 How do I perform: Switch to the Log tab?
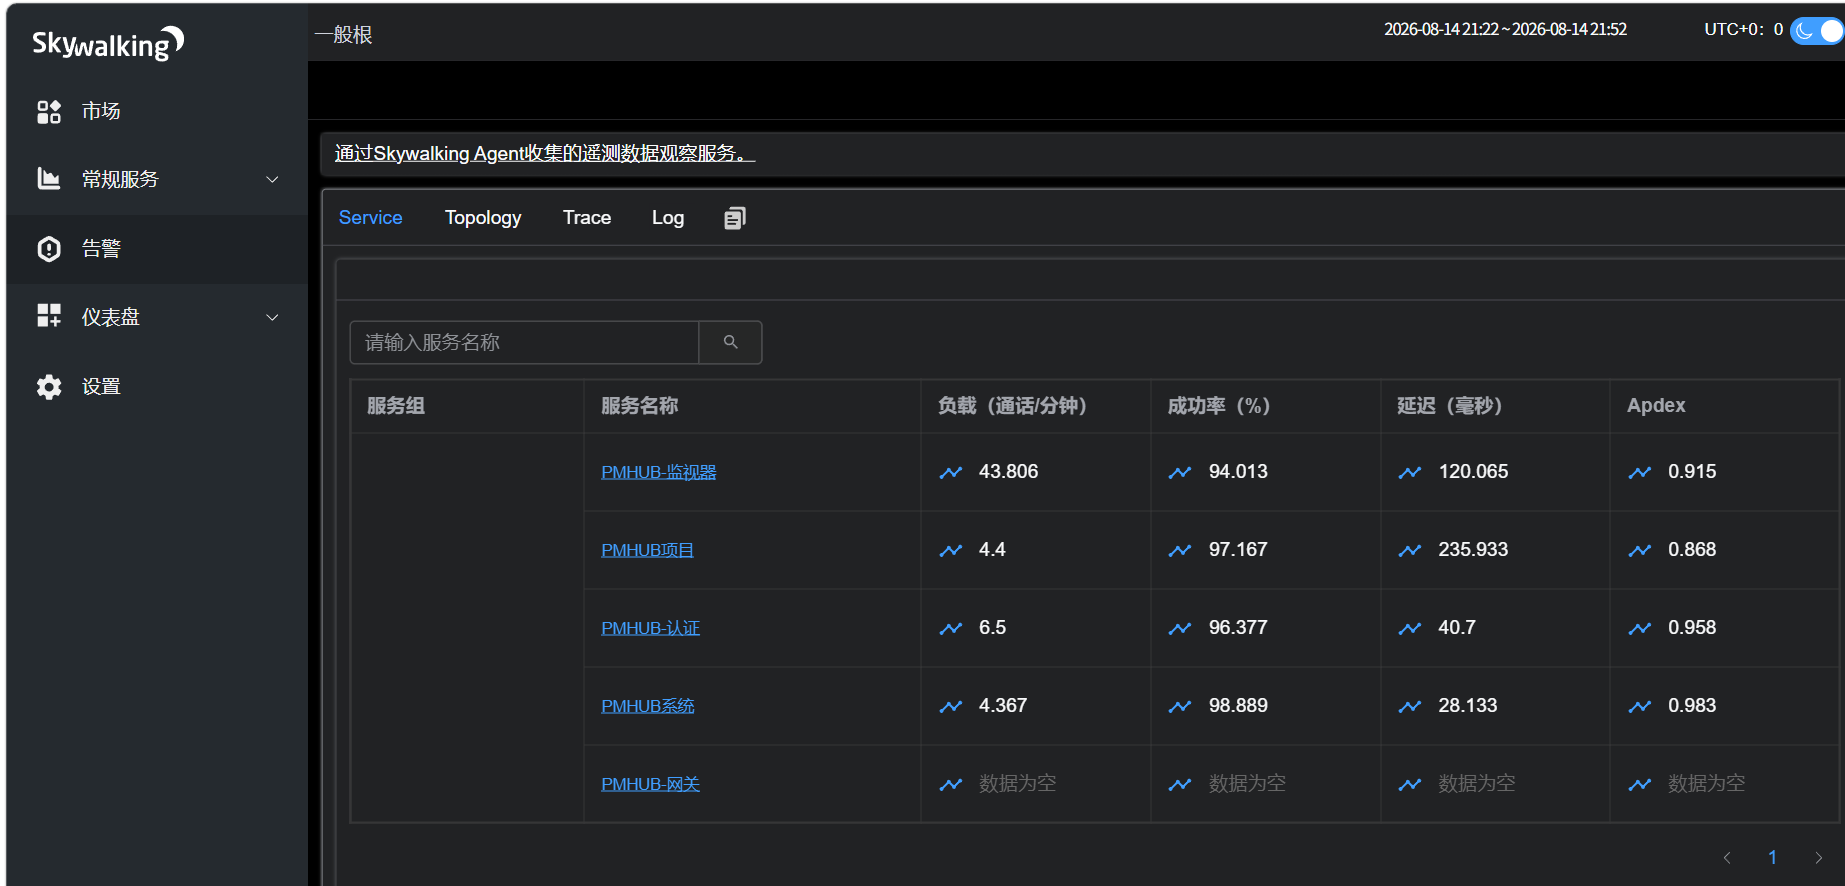668,217
